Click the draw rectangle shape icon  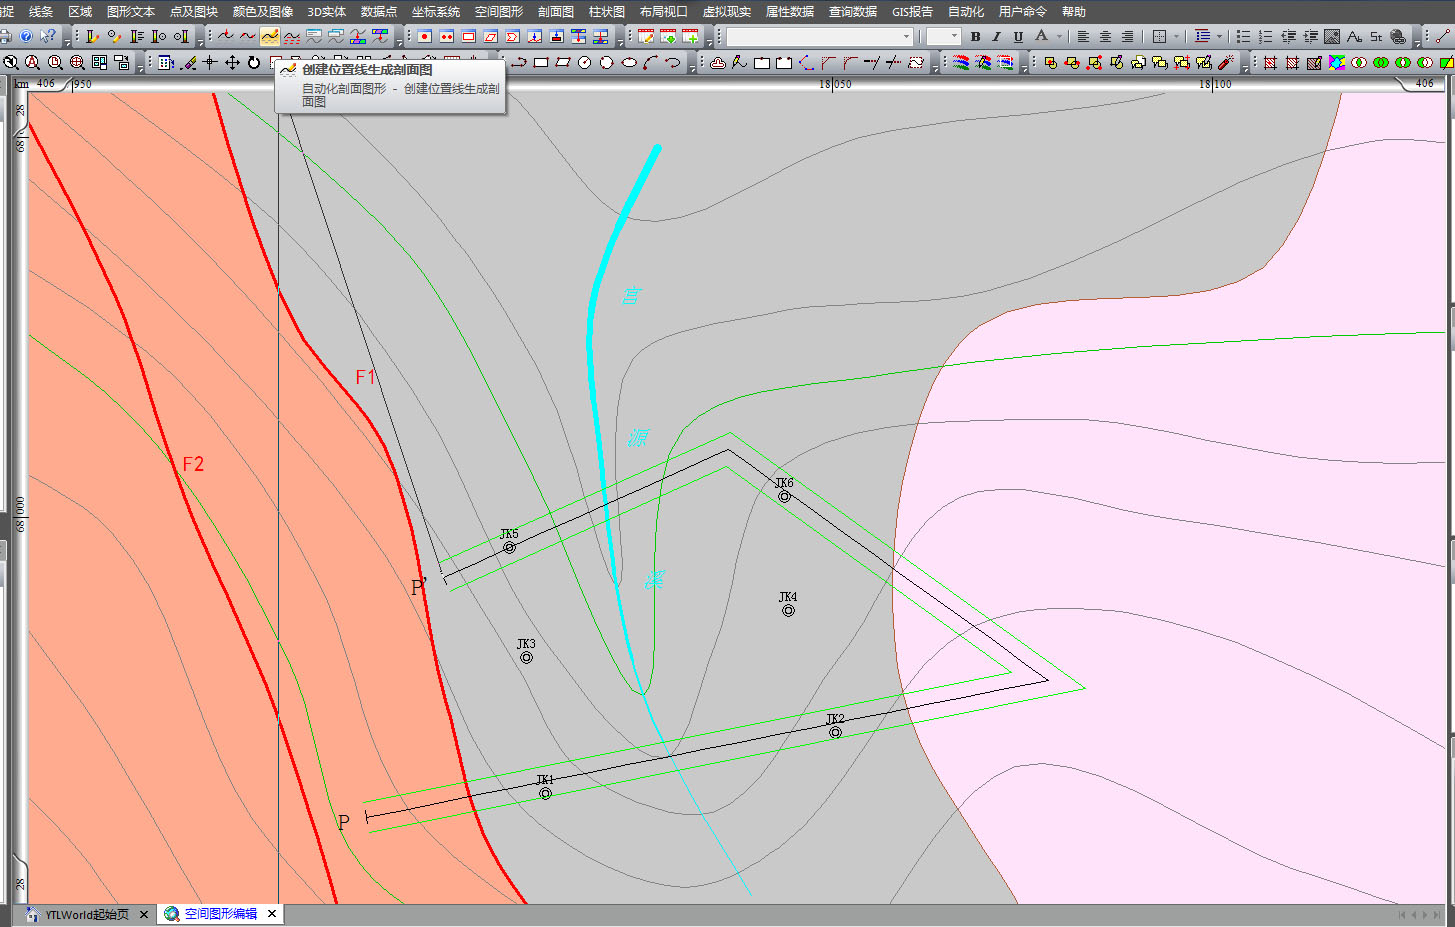(x=541, y=62)
